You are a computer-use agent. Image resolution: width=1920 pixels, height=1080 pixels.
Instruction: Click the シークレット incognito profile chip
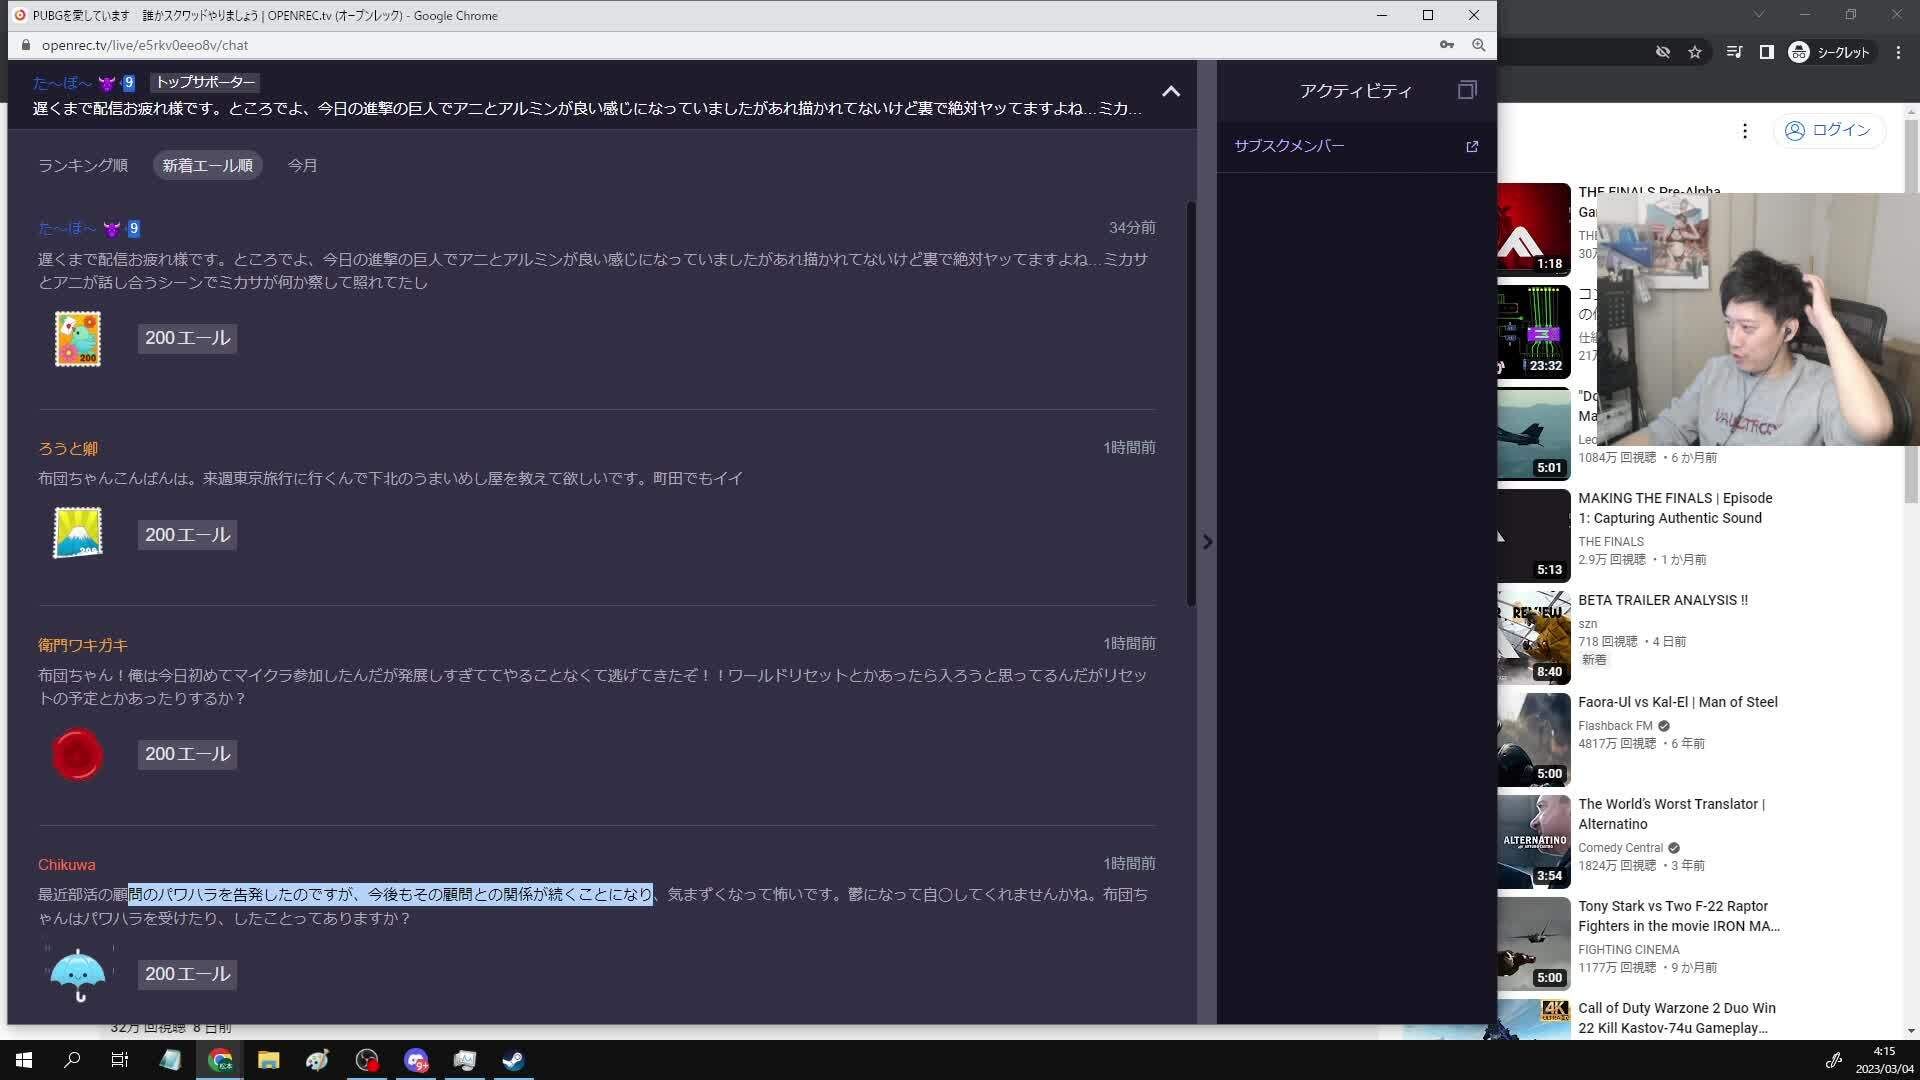pyautogui.click(x=1830, y=52)
